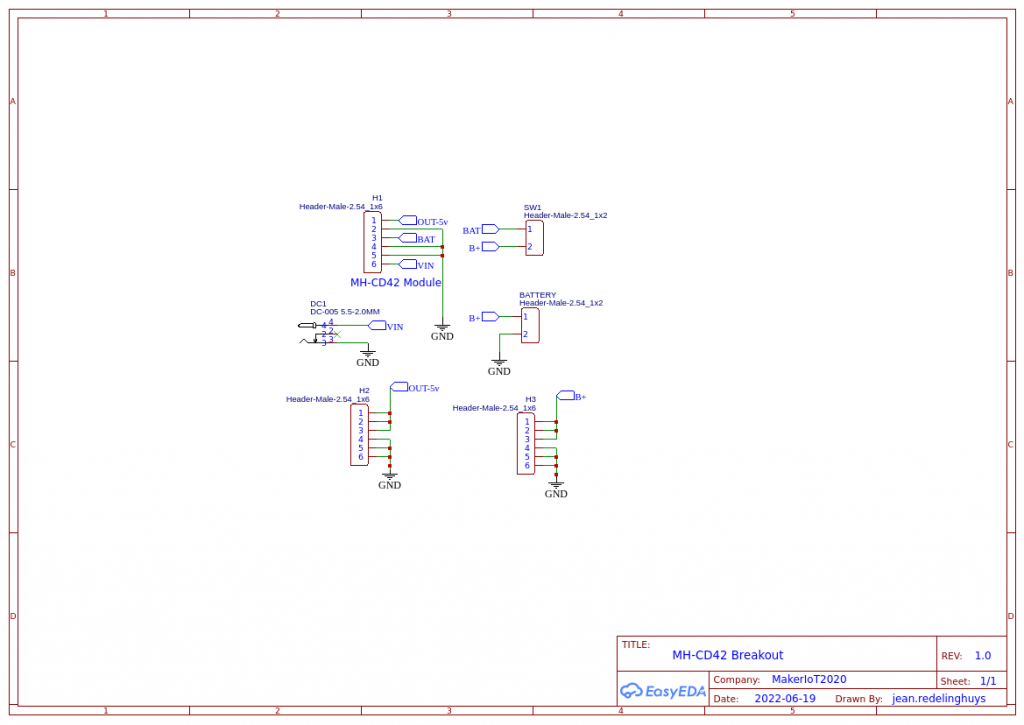The image size is (1024, 725).
Task: Select the VIN net port on jack DC1
Action: tap(386, 326)
